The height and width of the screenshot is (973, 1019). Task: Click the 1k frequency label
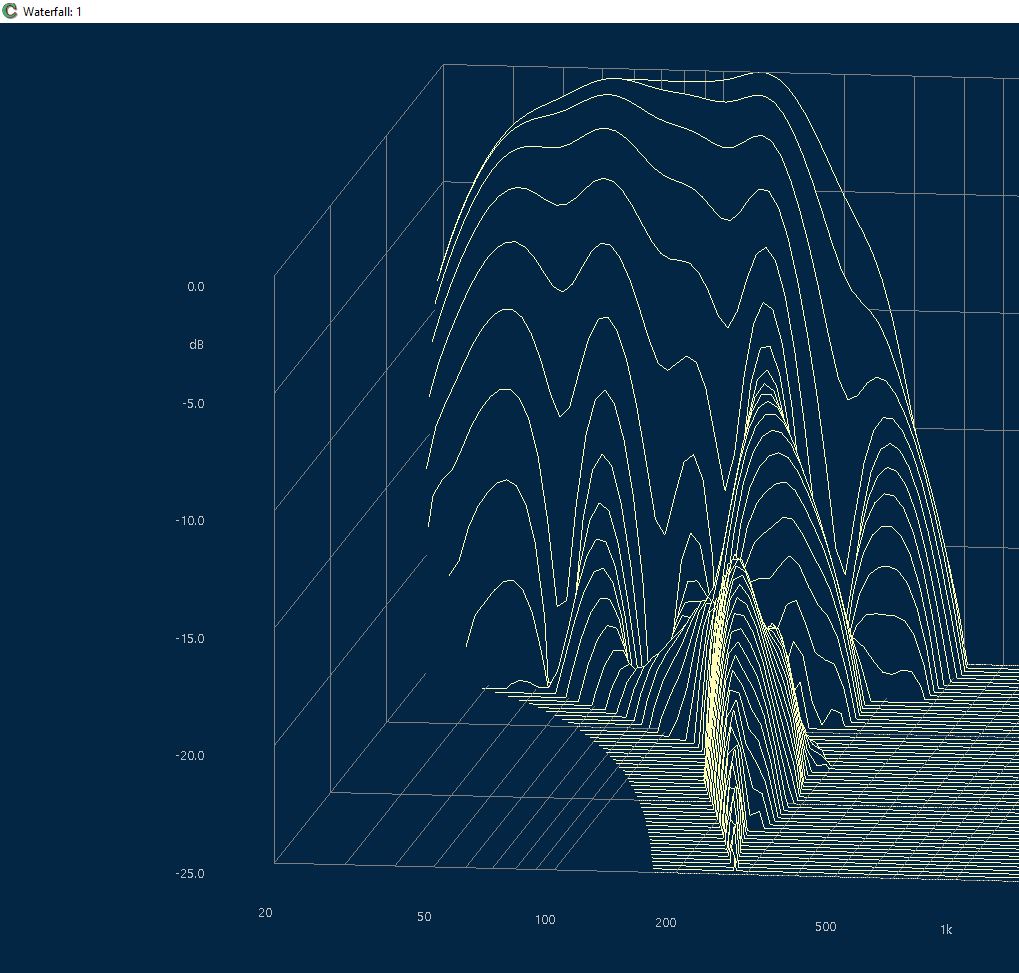coord(946,929)
